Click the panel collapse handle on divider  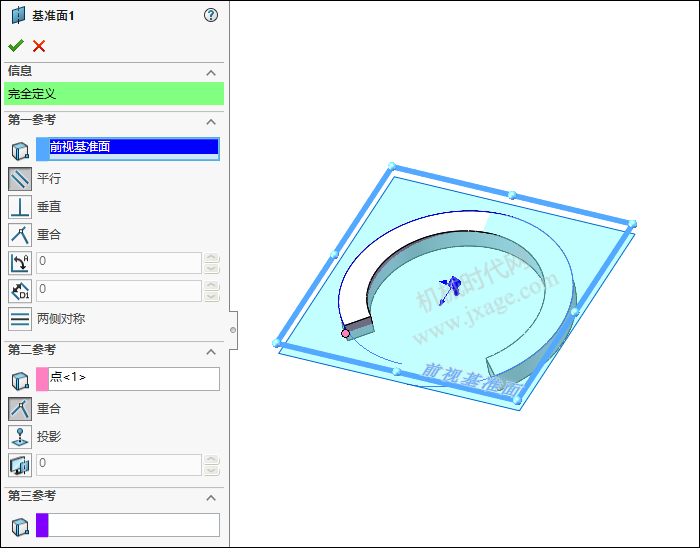pos(233,330)
